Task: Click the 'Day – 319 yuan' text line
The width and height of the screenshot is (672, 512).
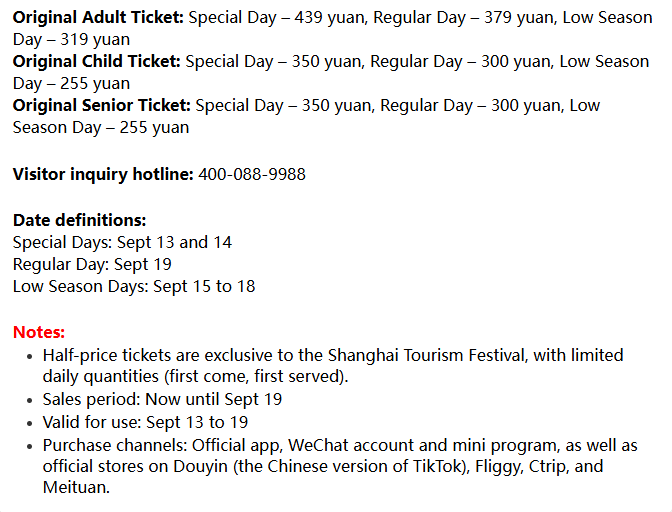Action: 71,40
